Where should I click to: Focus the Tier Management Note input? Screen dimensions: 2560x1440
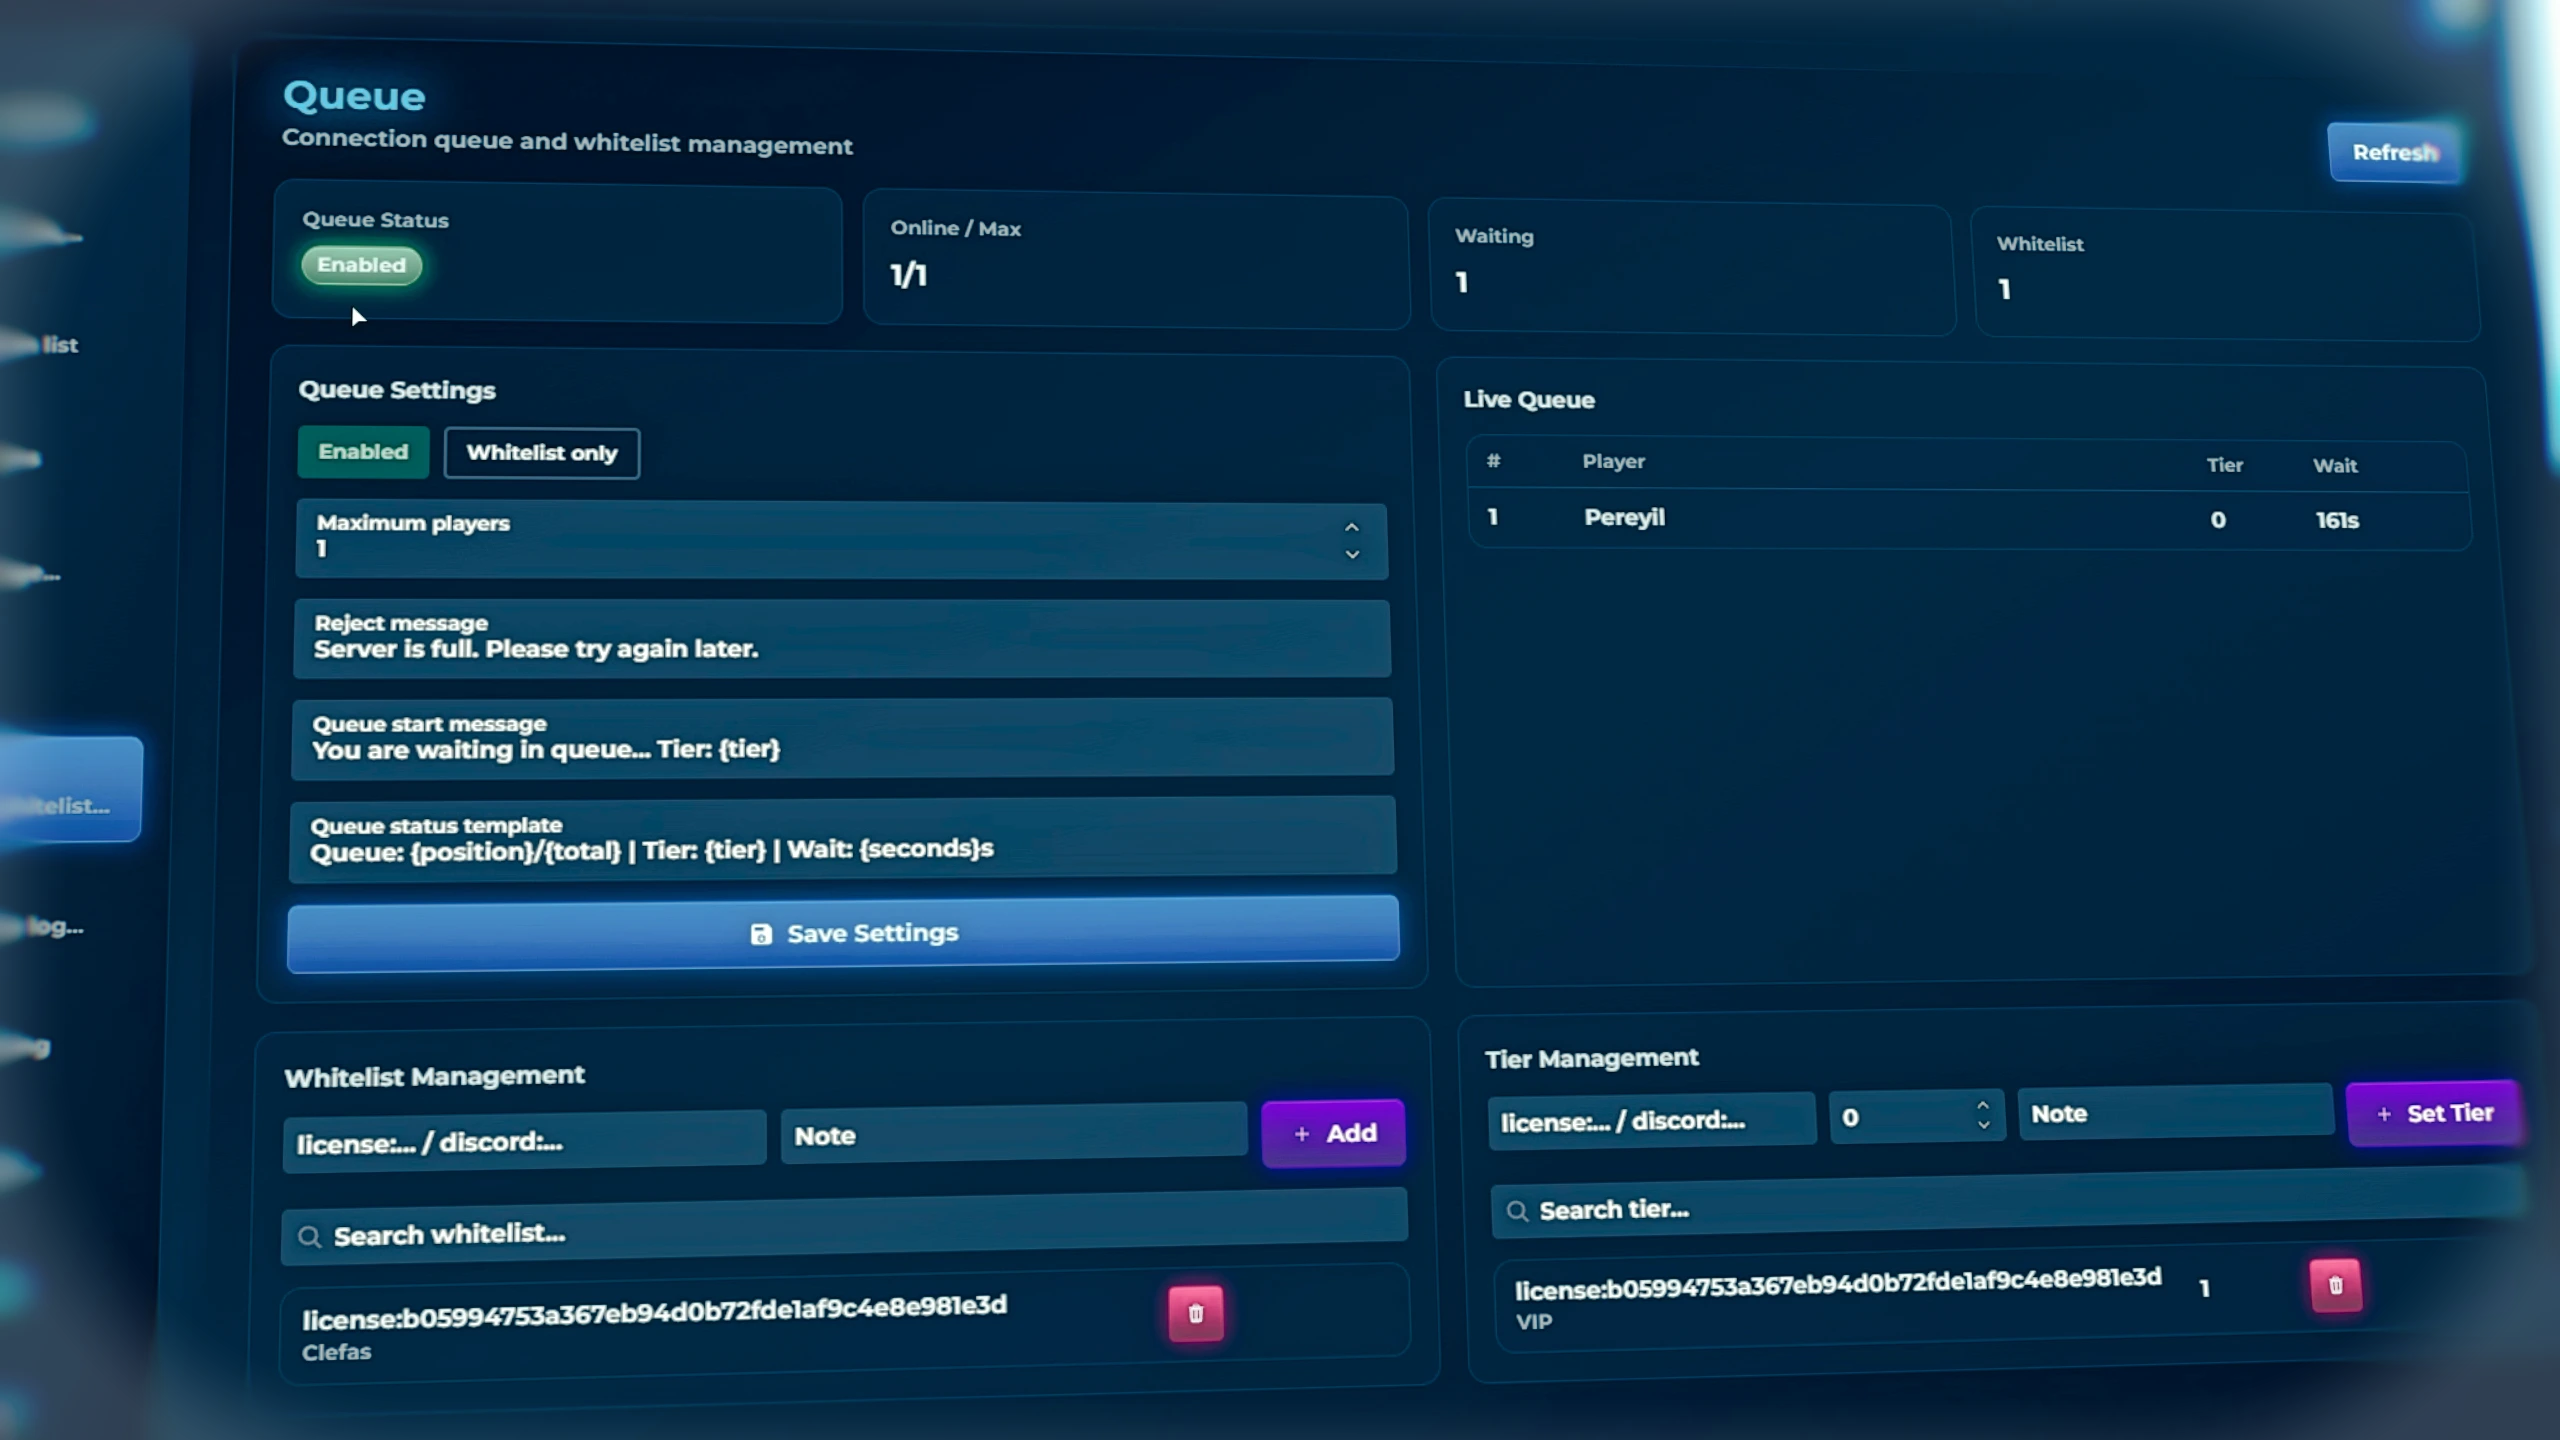pyautogui.click(x=2175, y=1112)
